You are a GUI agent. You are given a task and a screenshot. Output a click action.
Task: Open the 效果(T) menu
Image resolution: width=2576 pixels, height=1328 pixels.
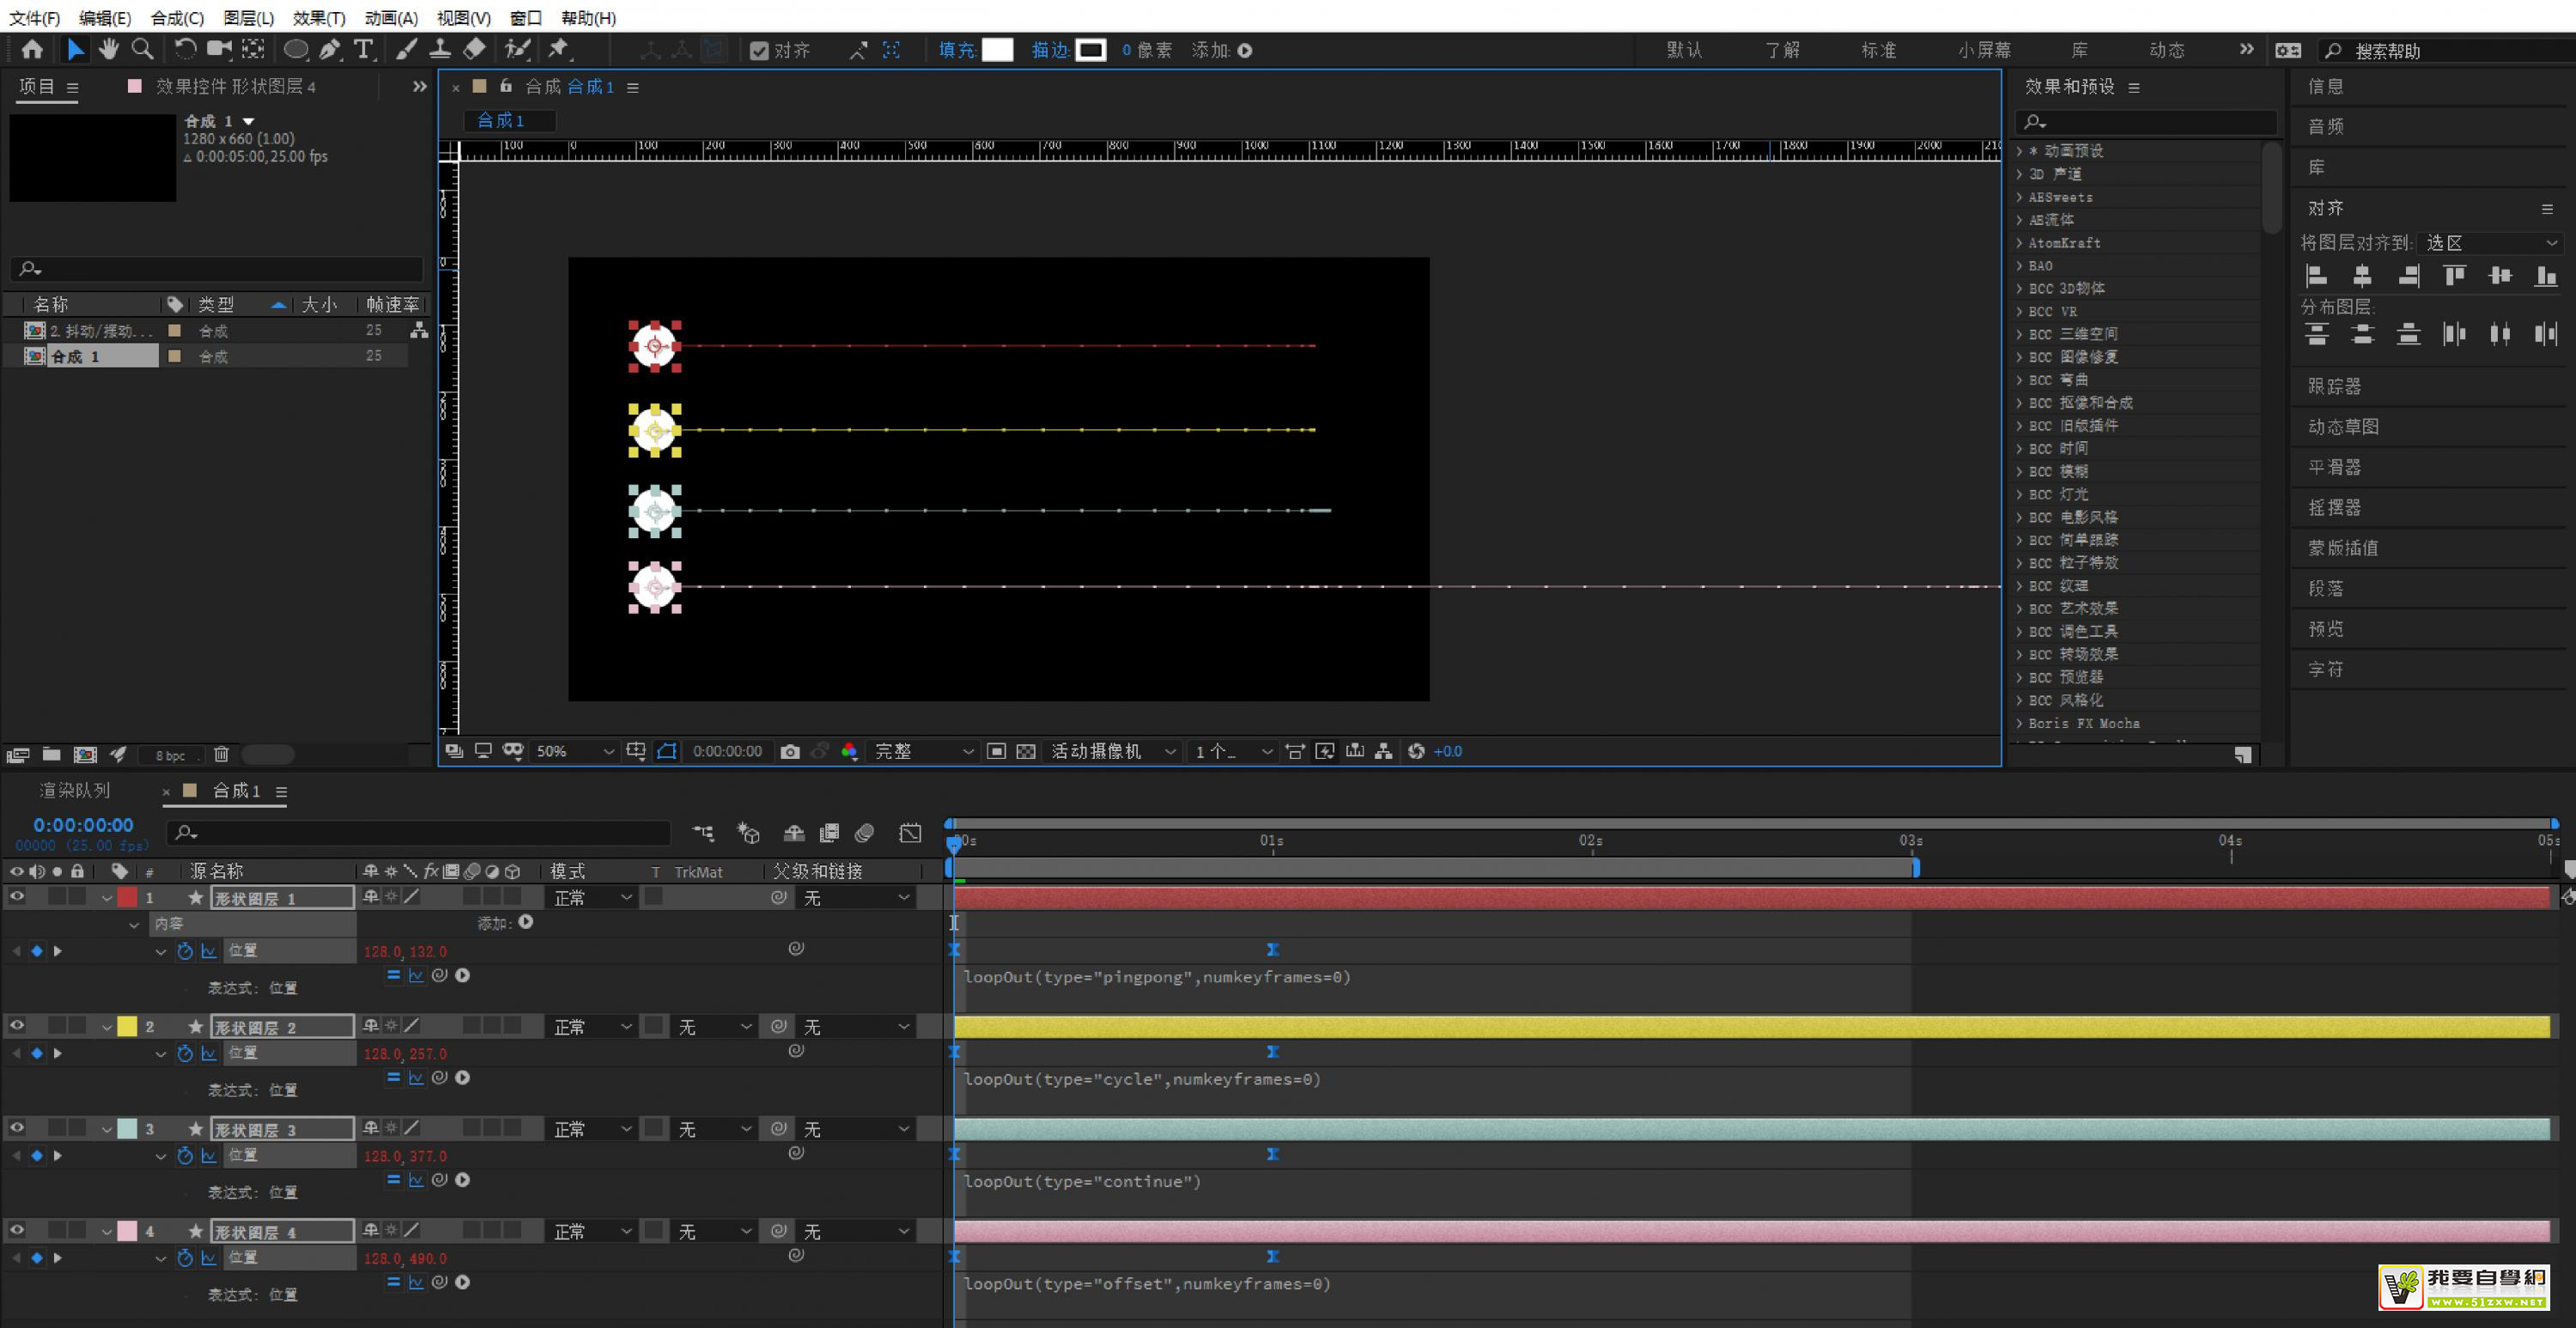tap(319, 18)
